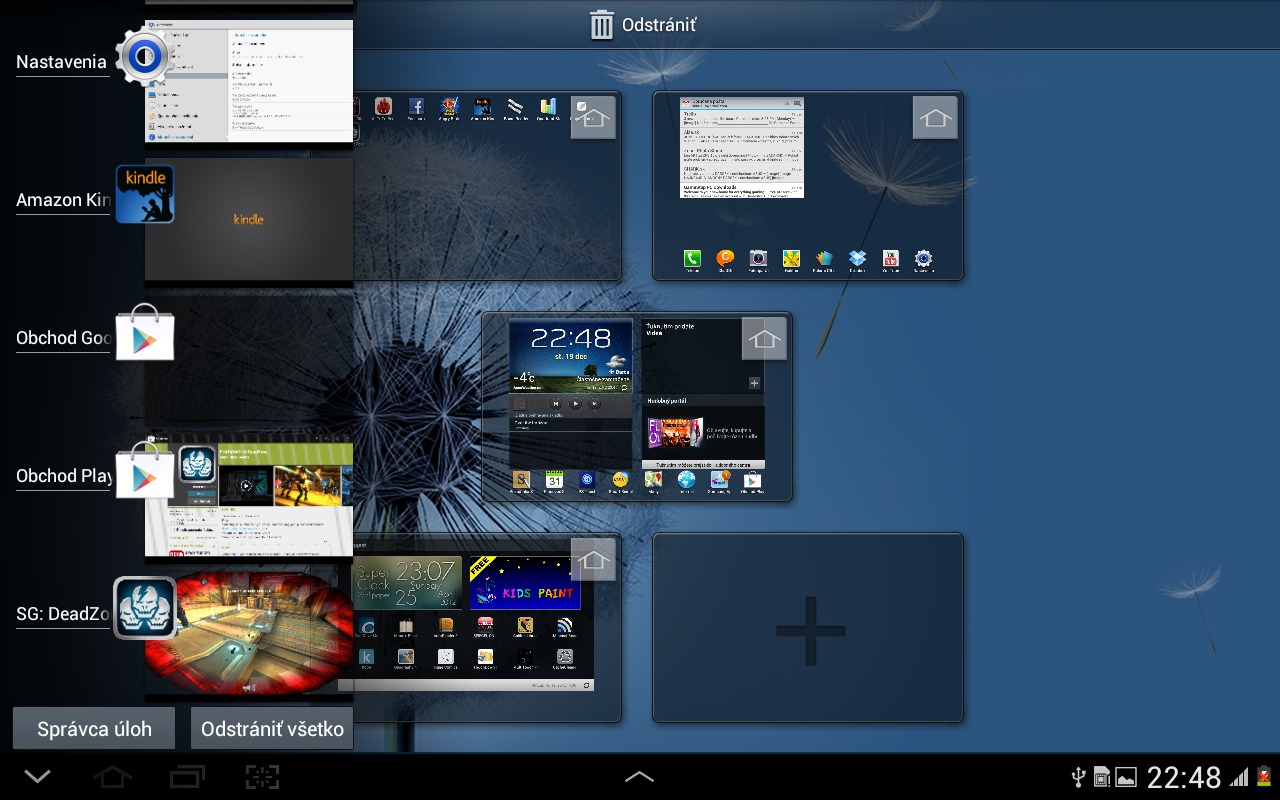Tap the trash icon above Odstrániť
1280x800 pixels.
pos(600,24)
